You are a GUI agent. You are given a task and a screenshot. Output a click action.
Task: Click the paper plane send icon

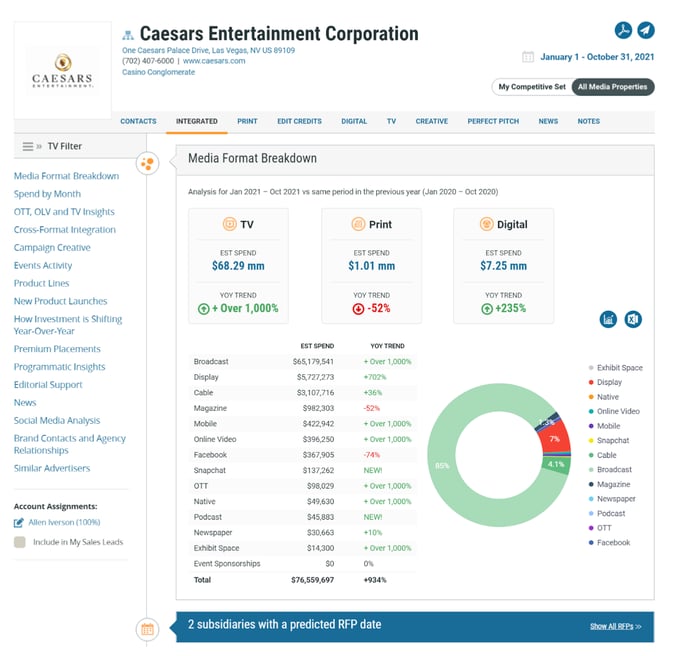tap(646, 30)
